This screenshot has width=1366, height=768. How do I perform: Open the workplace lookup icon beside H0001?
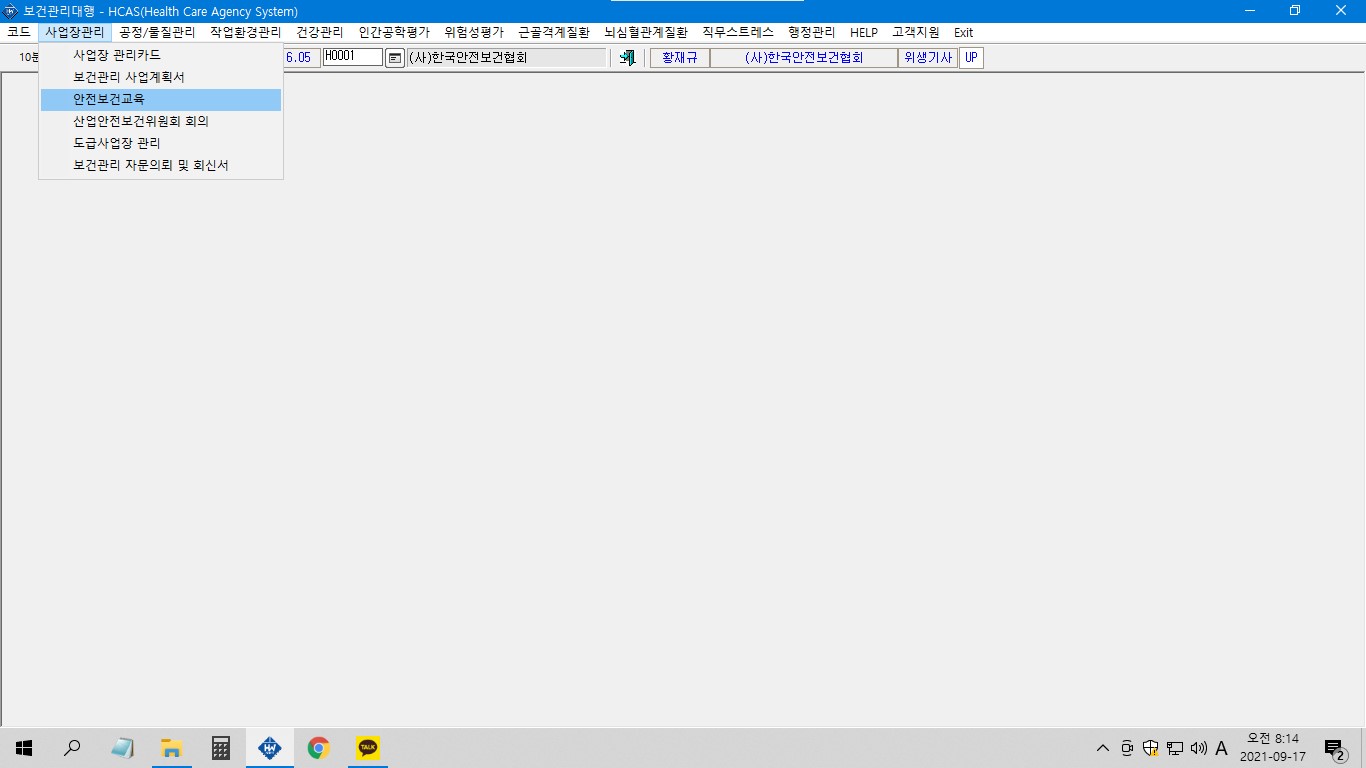click(x=395, y=58)
